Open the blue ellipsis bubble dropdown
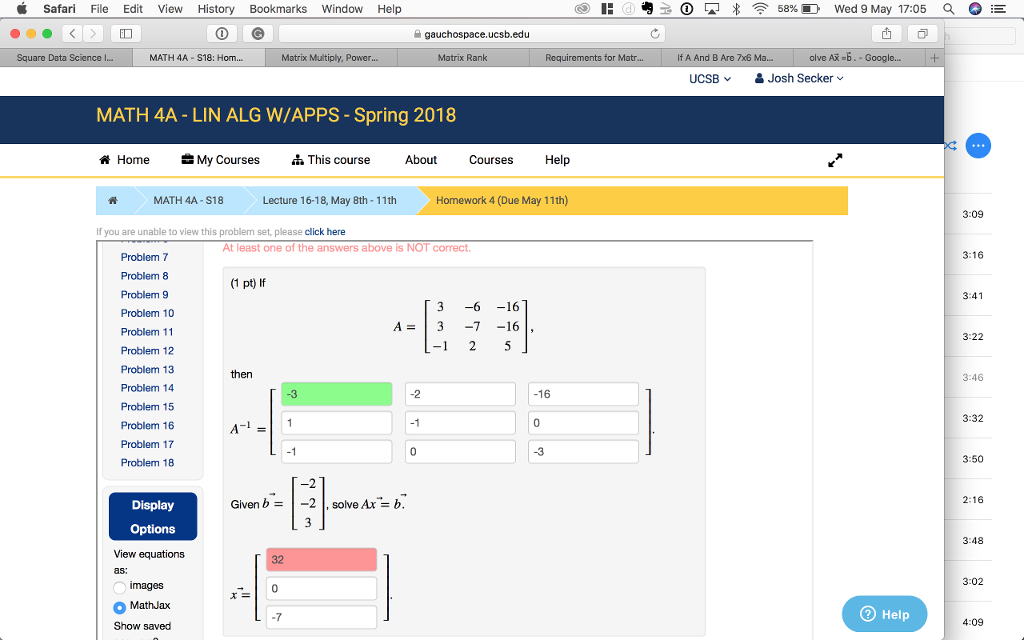This screenshot has height=640, width=1024. coord(978,146)
